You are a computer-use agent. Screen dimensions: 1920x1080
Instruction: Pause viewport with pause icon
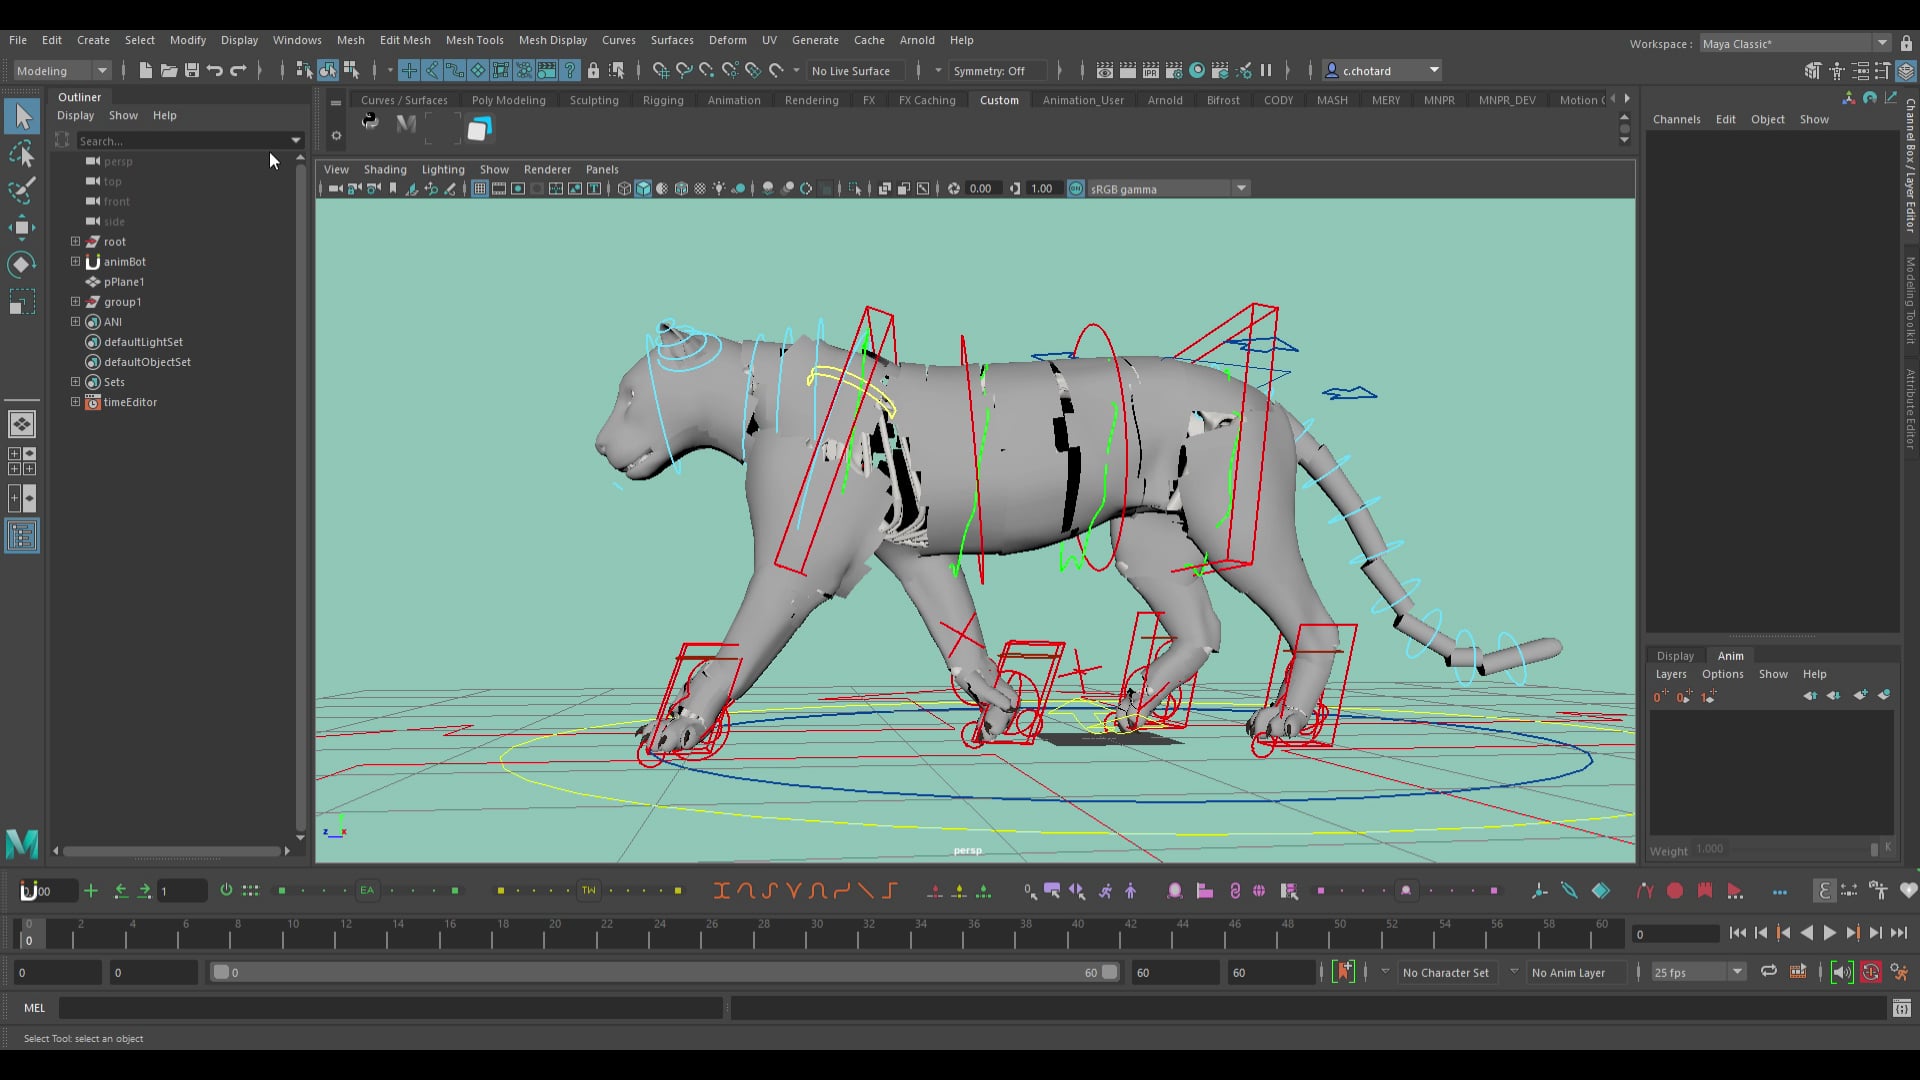point(1266,70)
